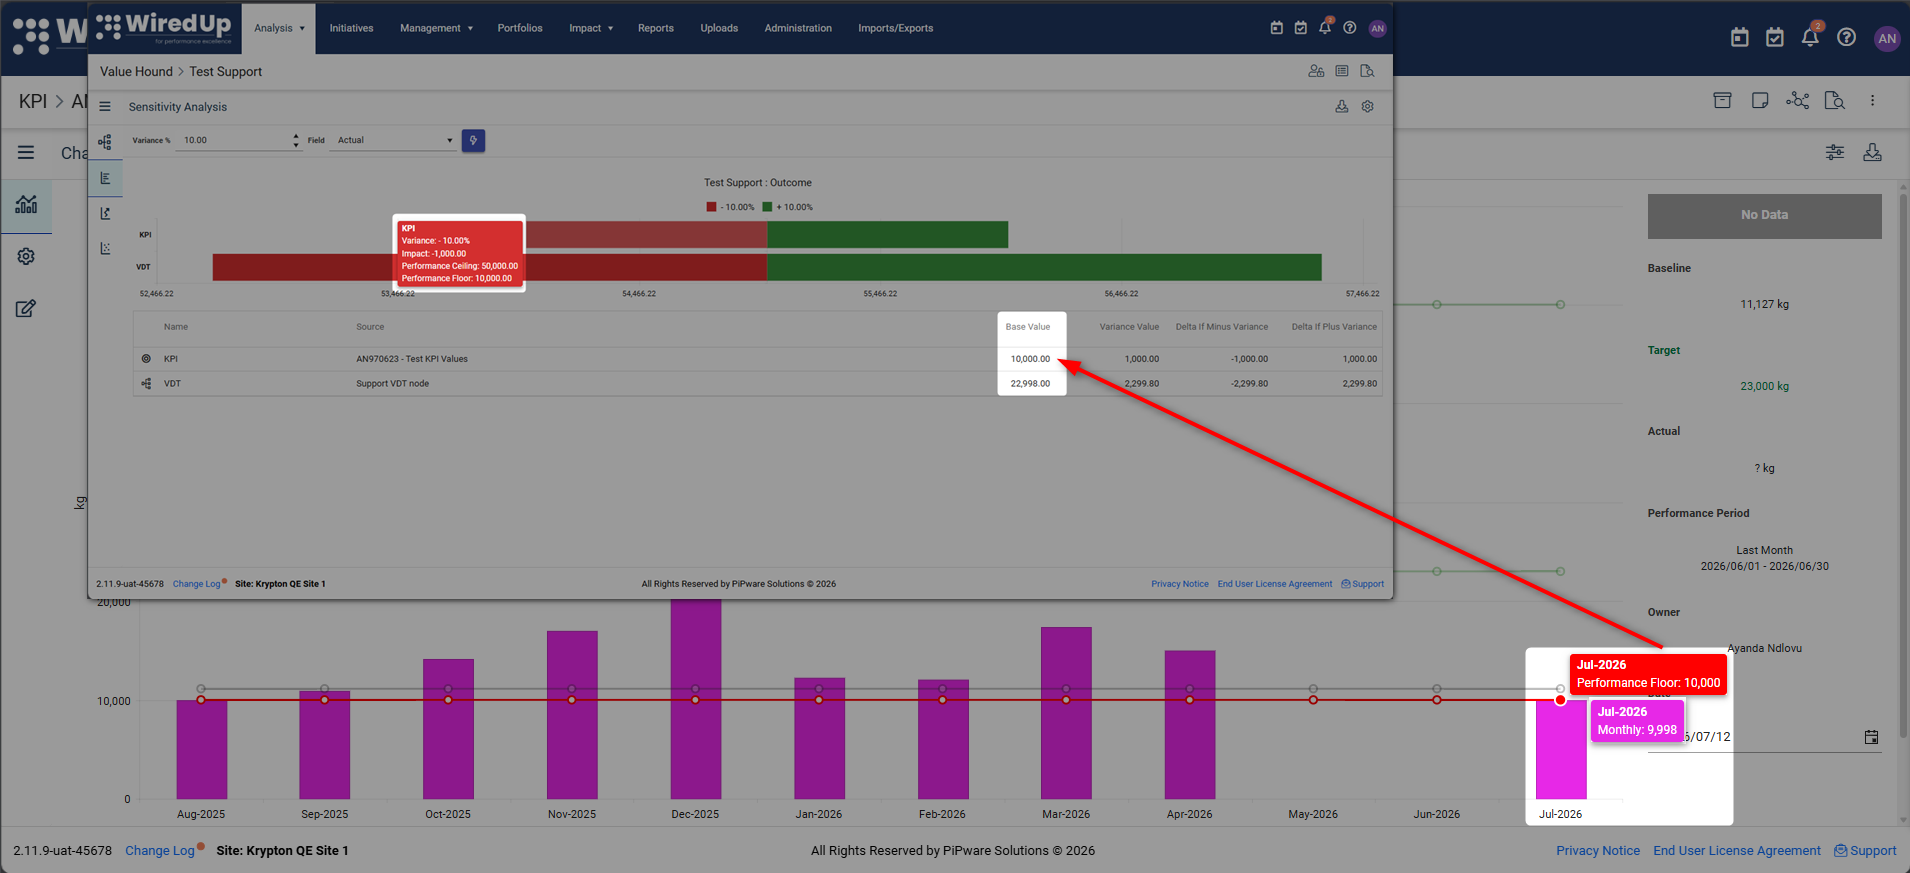Select the line chart view in the Sensitivity sidebar

pos(105,213)
